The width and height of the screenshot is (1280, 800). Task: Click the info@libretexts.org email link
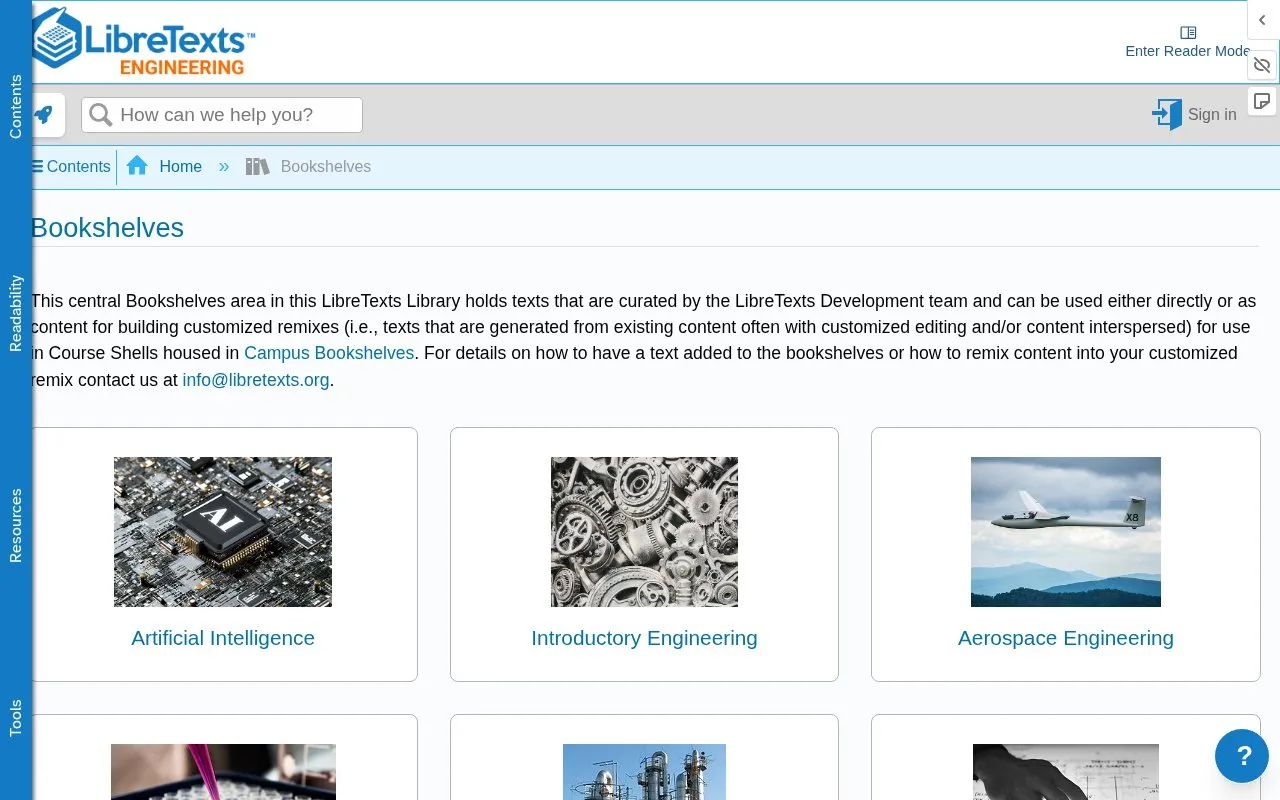[256, 380]
